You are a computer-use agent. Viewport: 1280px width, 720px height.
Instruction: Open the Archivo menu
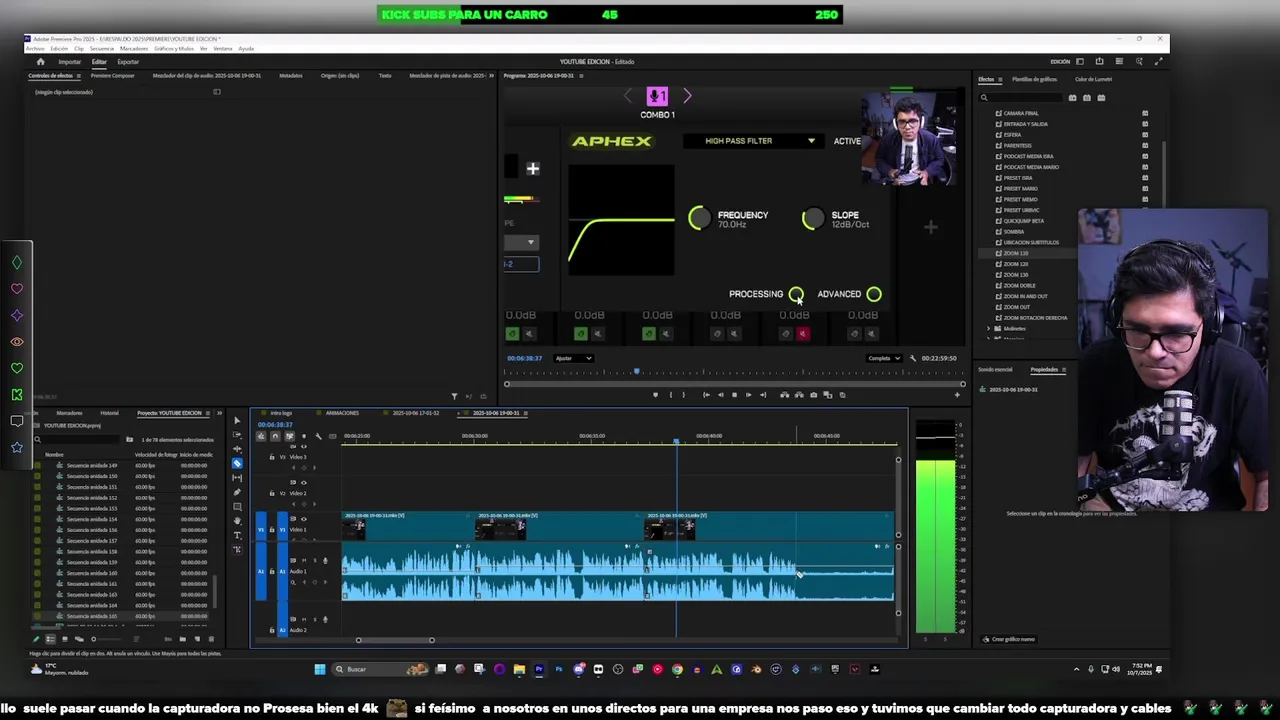coord(35,49)
